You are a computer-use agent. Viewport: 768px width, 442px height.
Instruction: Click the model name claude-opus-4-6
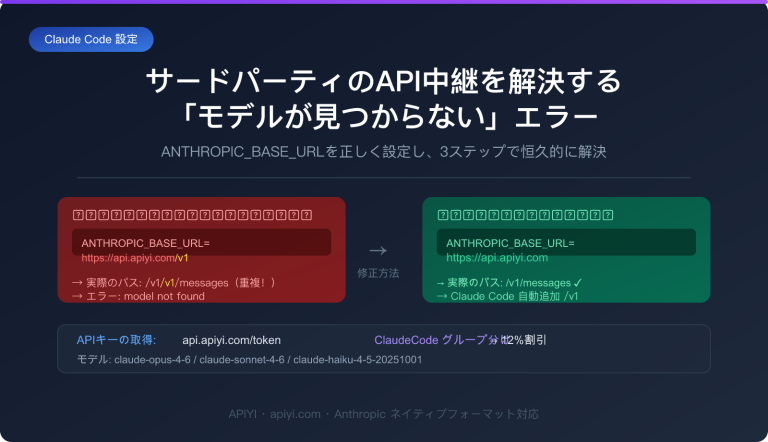[152, 360]
